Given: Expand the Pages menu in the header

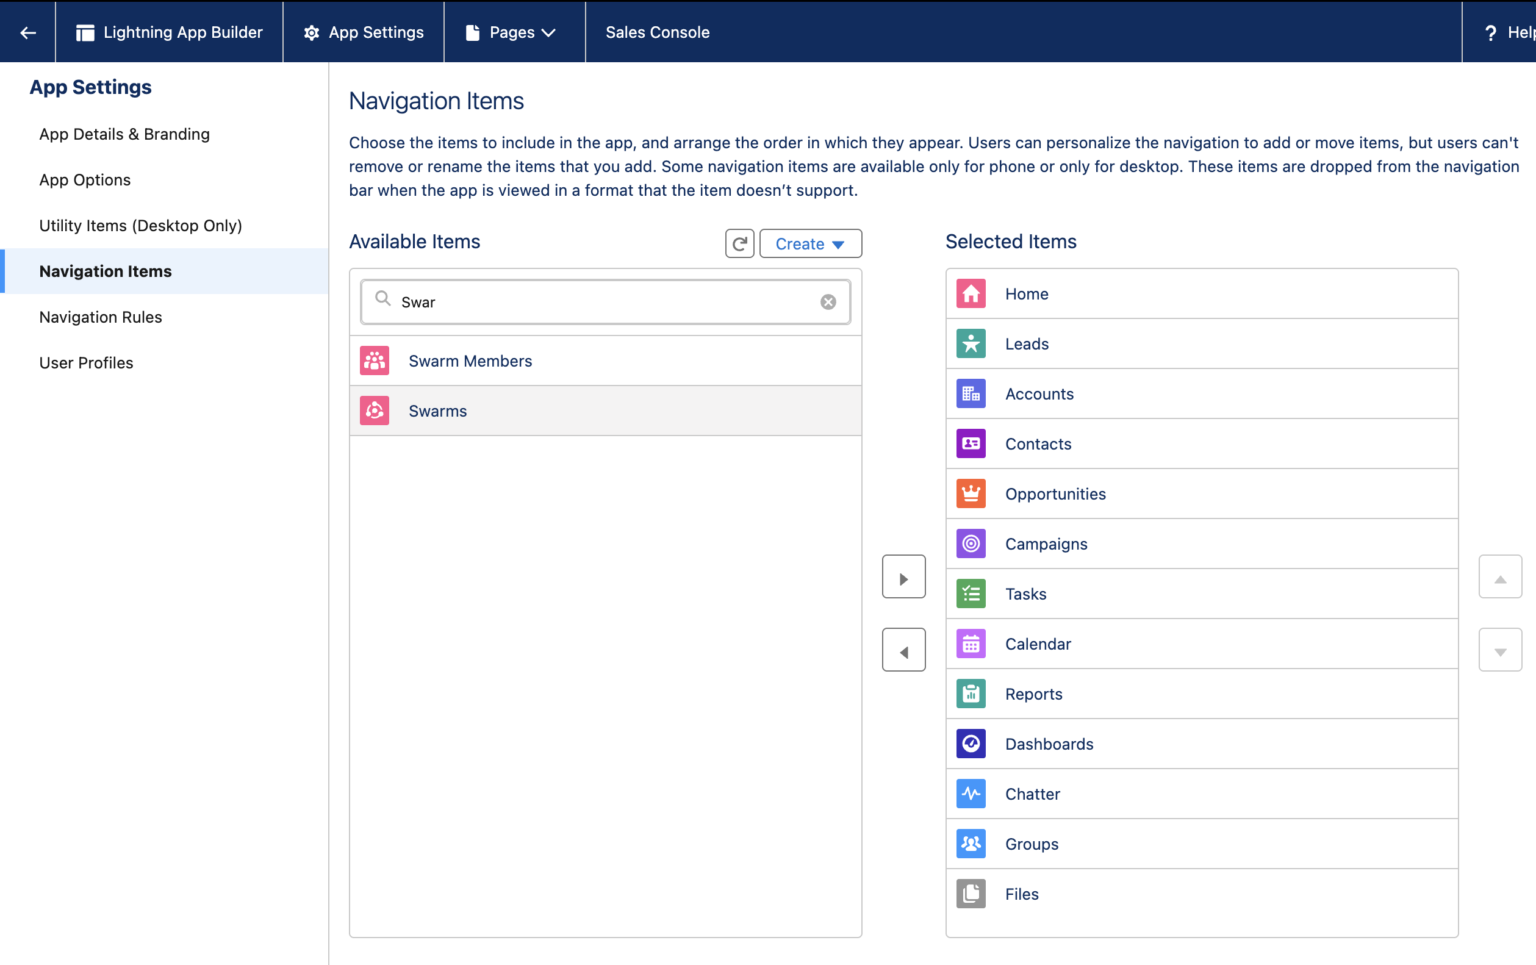Looking at the screenshot, I should tap(513, 31).
